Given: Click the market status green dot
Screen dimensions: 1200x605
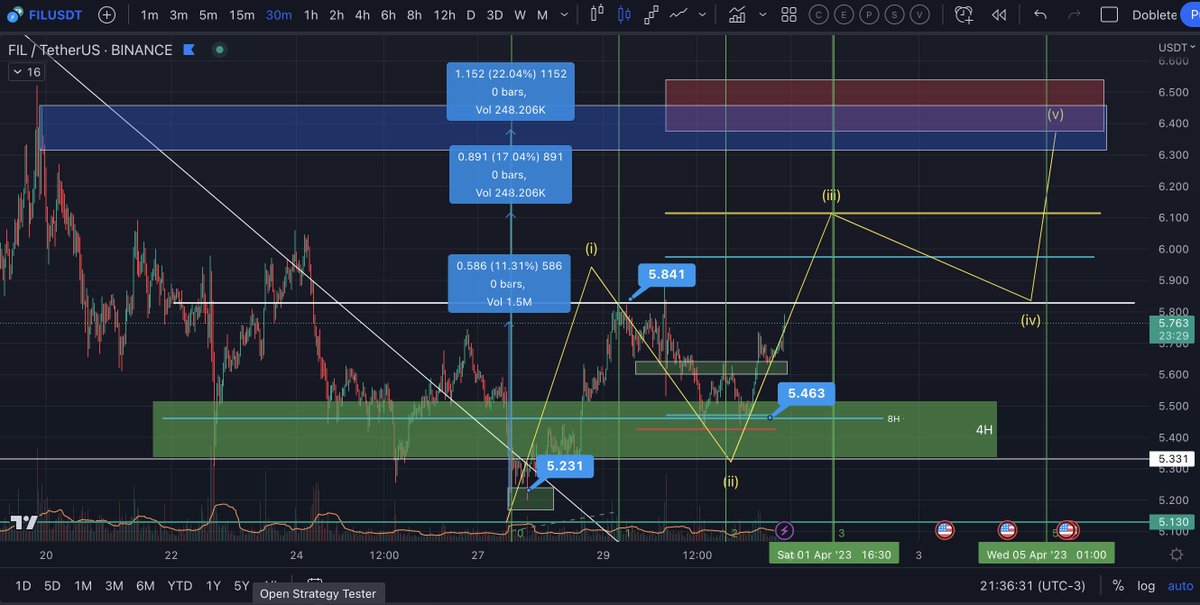Looking at the screenshot, I should [x=219, y=49].
